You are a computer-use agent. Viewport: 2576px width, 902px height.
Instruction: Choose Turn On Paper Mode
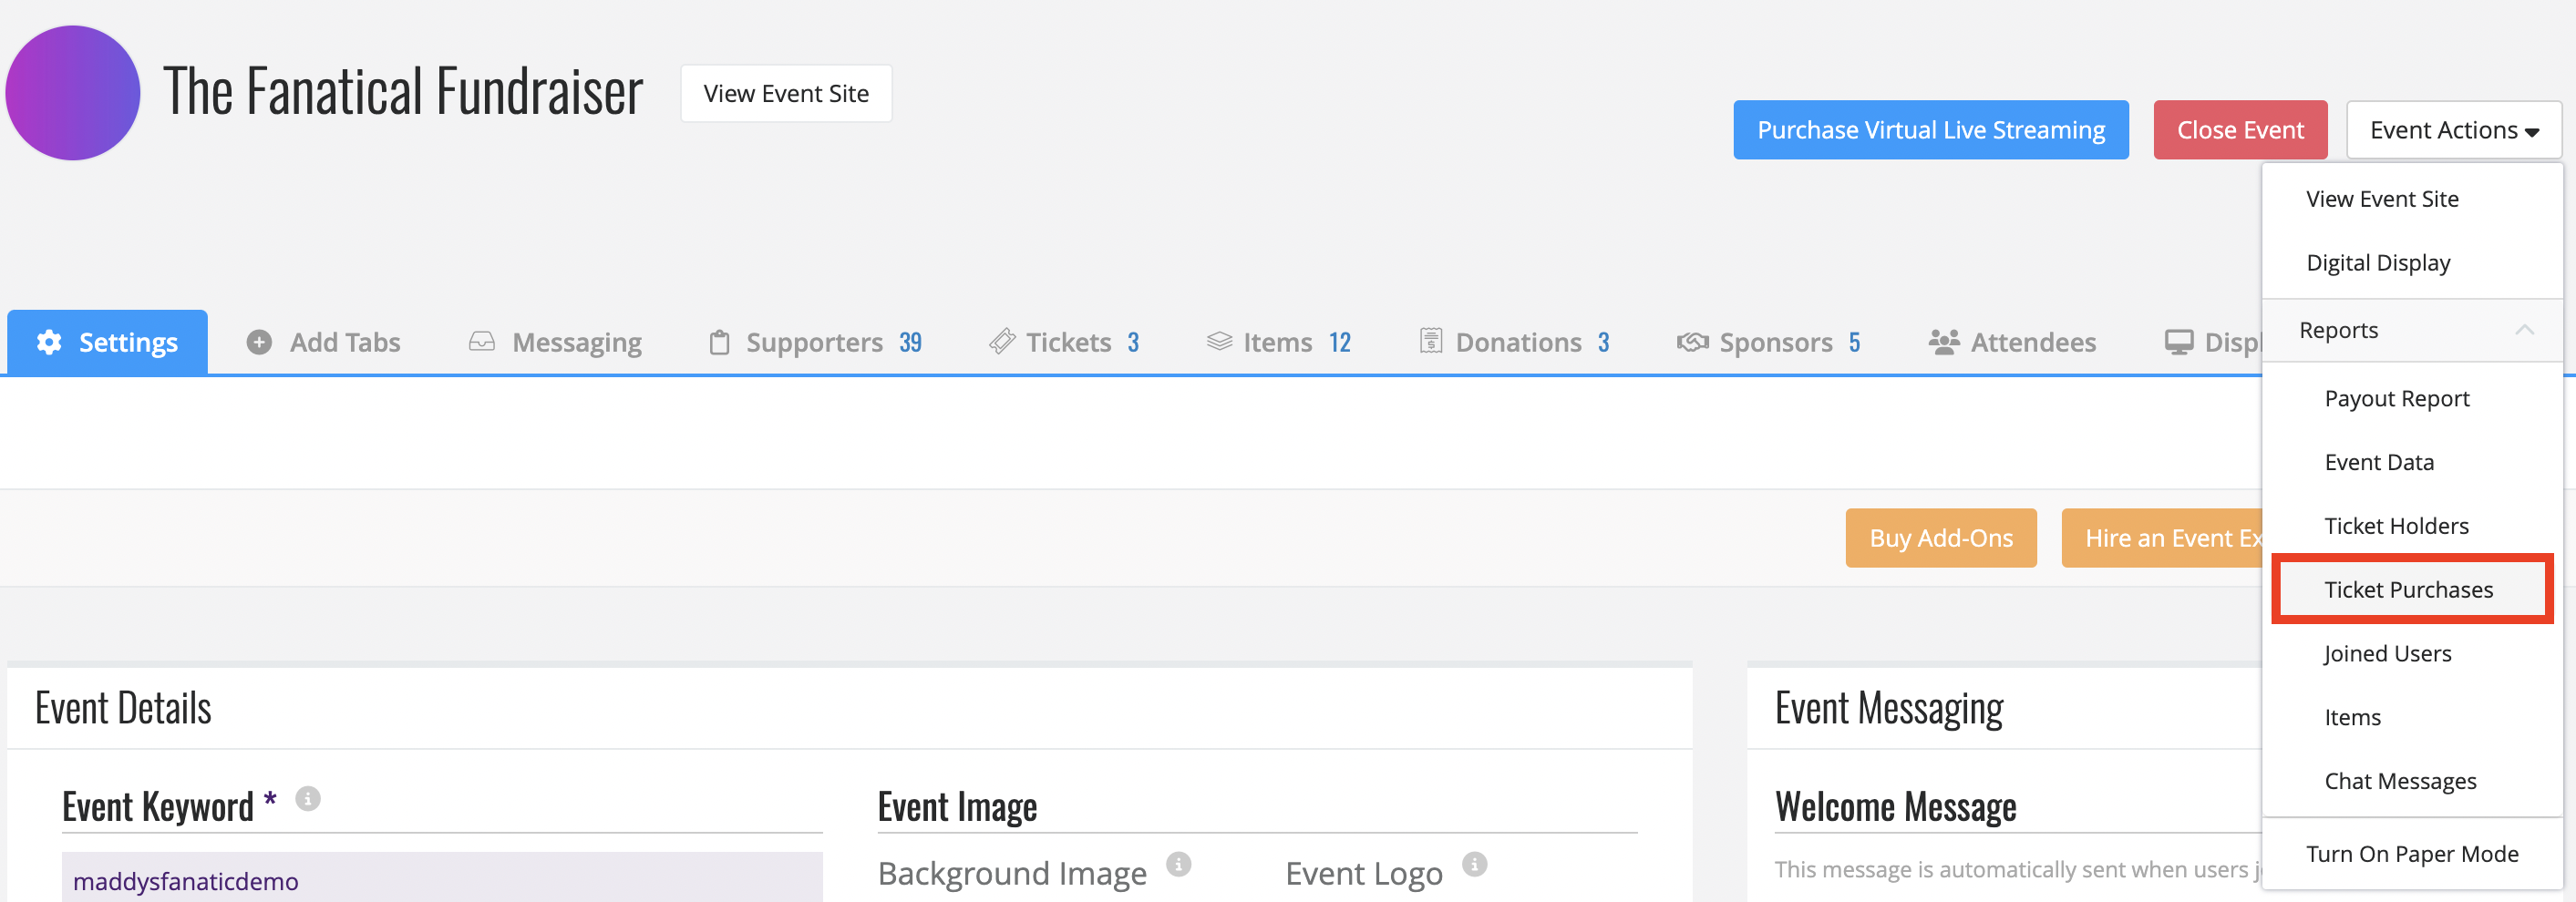pyautogui.click(x=2411, y=854)
